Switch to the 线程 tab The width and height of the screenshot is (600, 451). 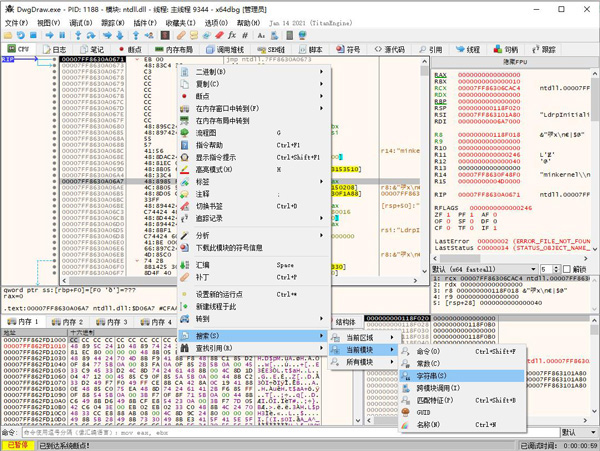tap(468, 49)
